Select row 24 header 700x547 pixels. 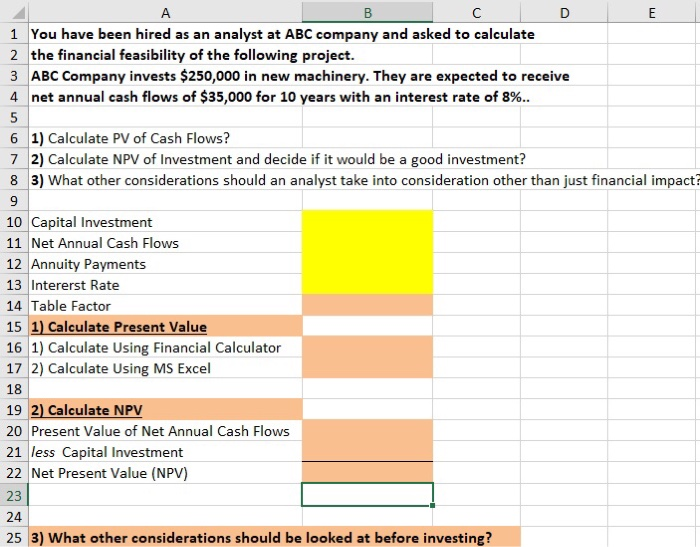14,517
